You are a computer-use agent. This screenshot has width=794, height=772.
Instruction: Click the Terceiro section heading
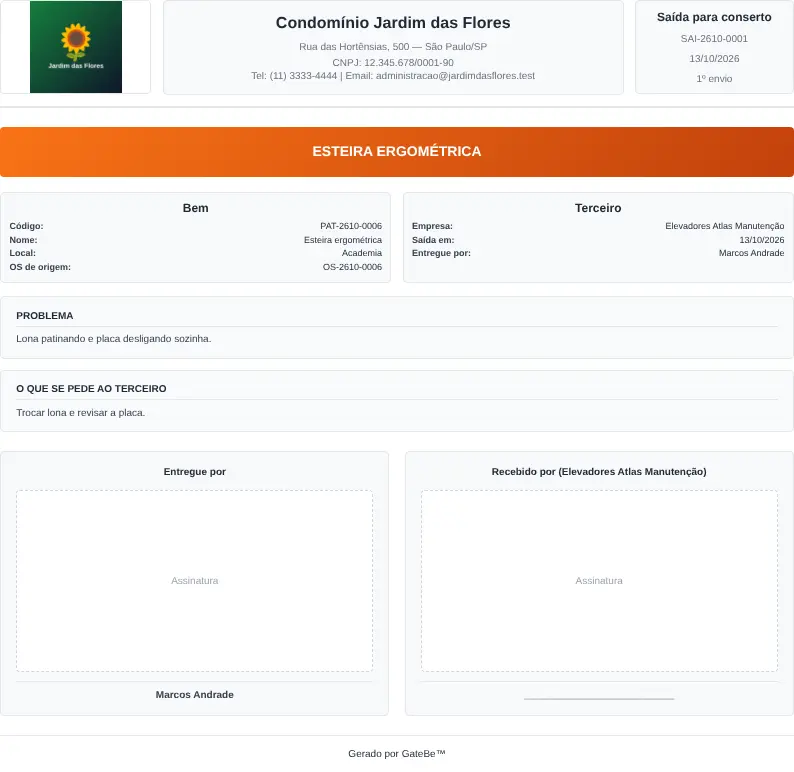(598, 208)
